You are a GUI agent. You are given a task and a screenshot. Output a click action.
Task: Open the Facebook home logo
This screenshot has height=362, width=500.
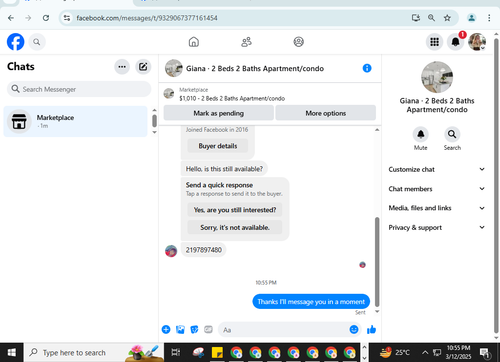[15, 42]
